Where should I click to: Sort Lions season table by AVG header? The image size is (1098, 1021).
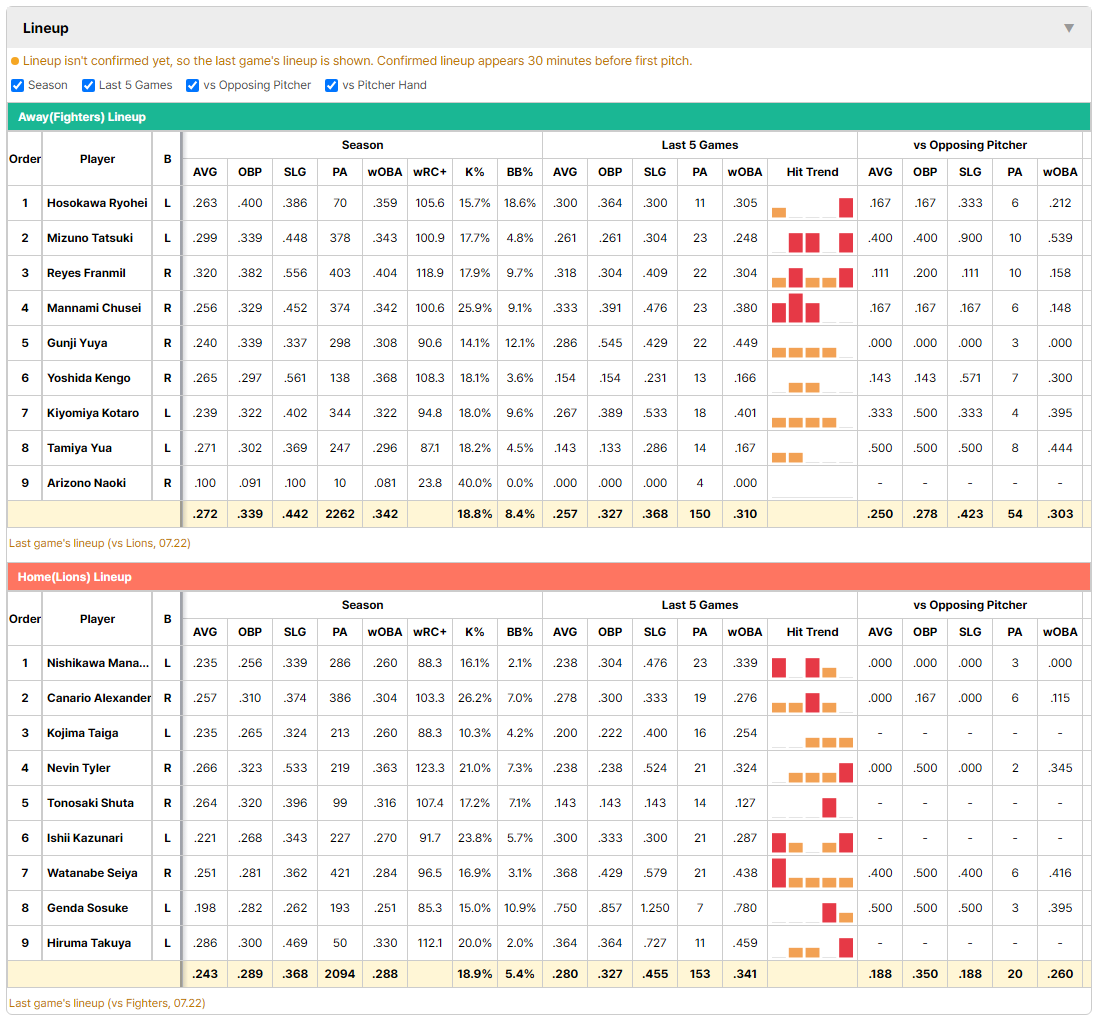[205, 632]
